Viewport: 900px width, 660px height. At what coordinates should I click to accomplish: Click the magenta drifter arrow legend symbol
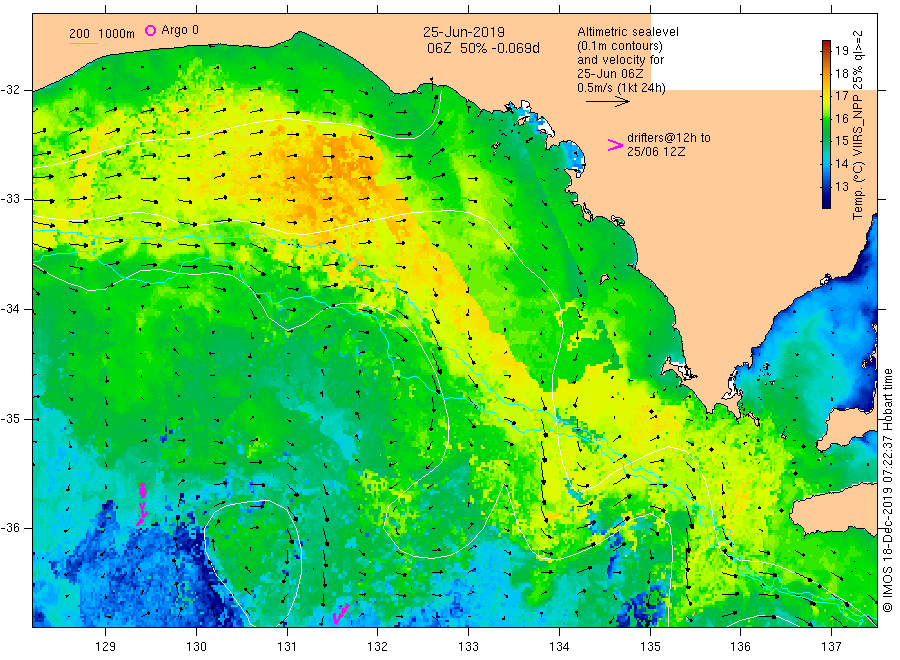[615, 145]
